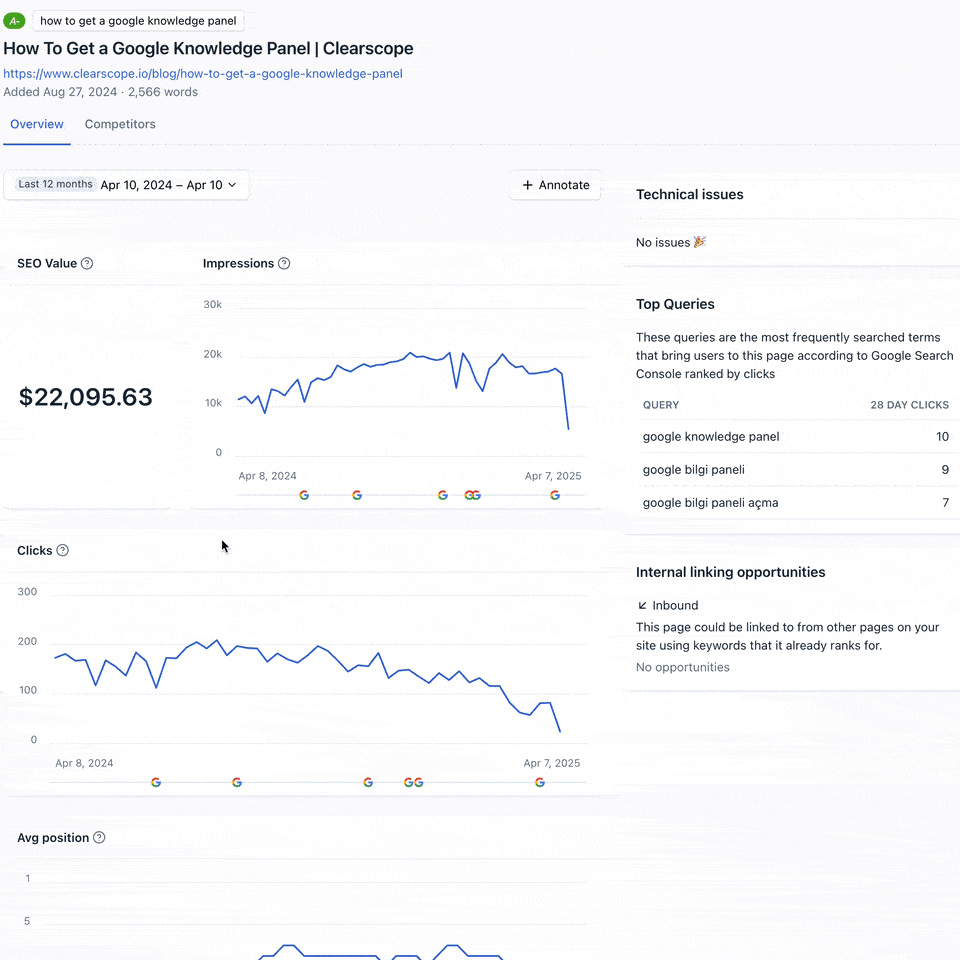The image size is (960, 960).
Task: Click the Clicks chart help icon
Action: pyautogui.click(x=62, y=550)
